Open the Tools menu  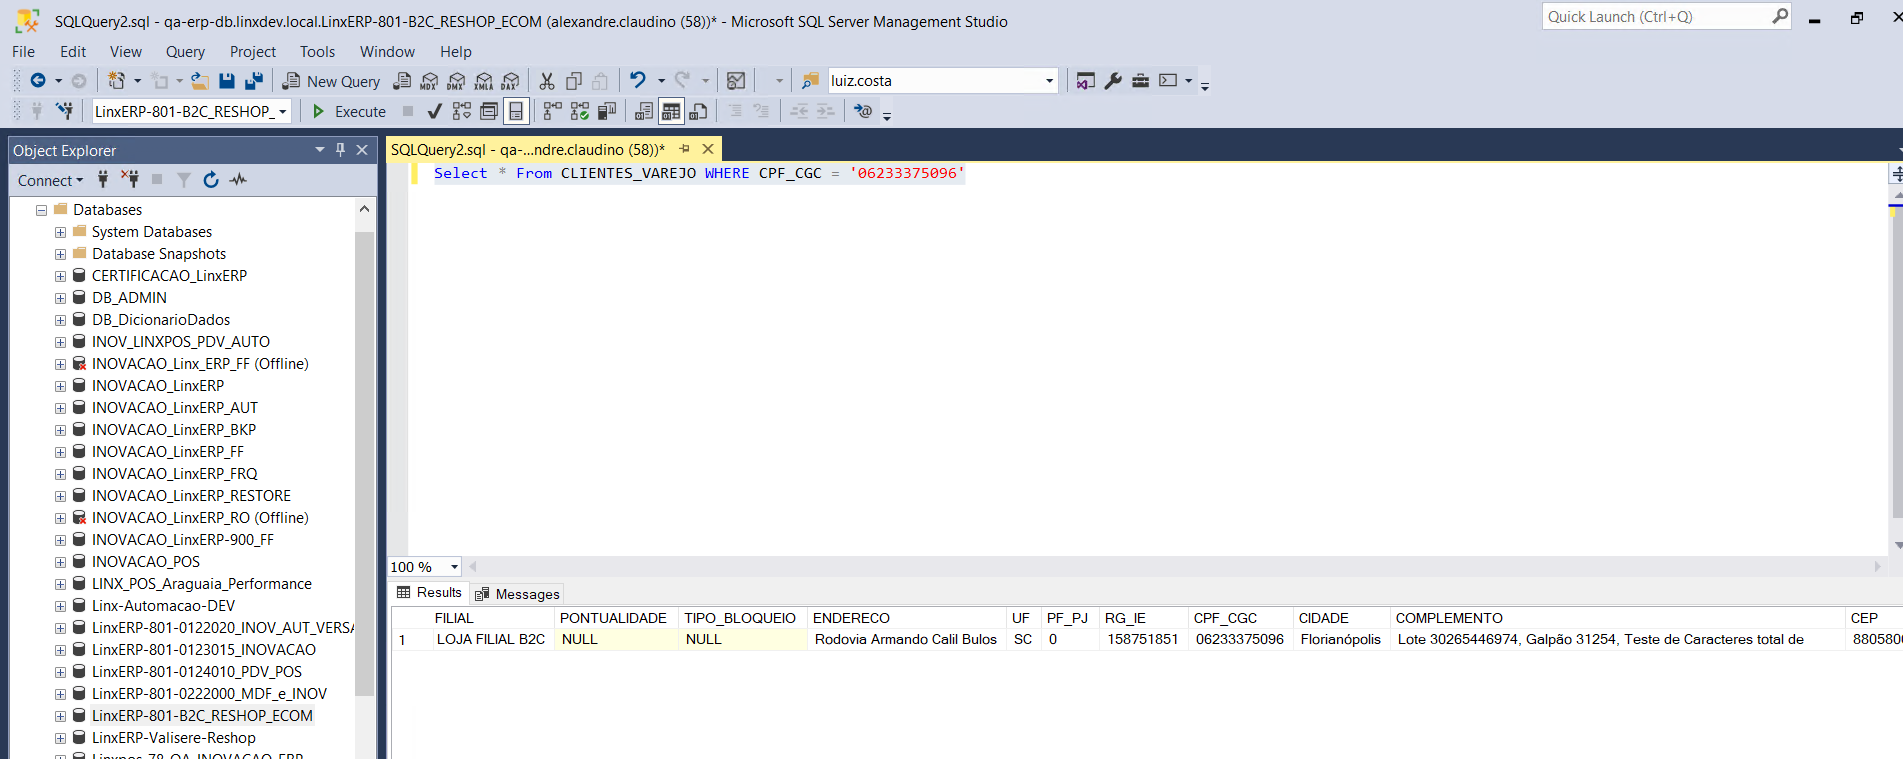coord(317,52)
